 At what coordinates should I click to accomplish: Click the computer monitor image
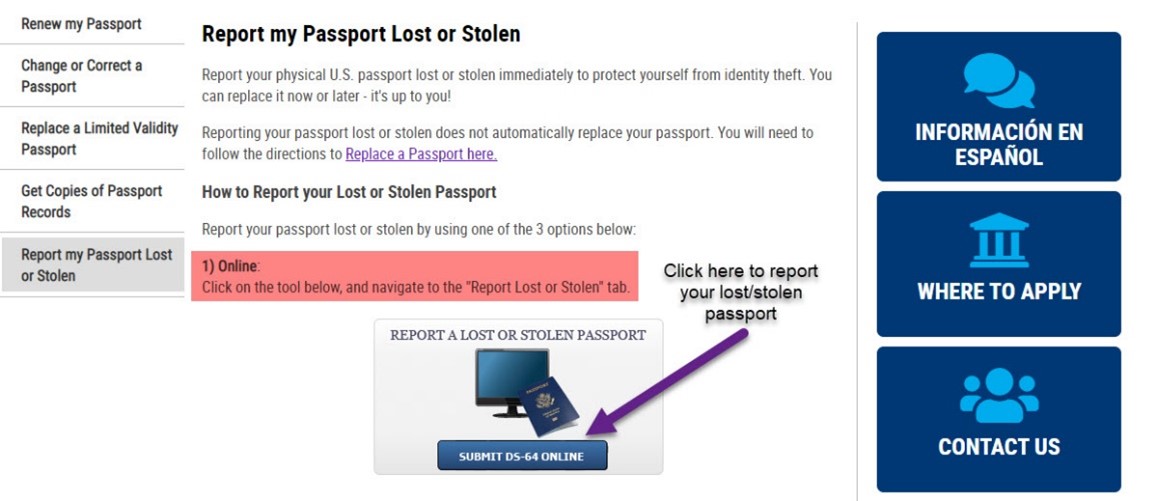[x=511, y=382]
